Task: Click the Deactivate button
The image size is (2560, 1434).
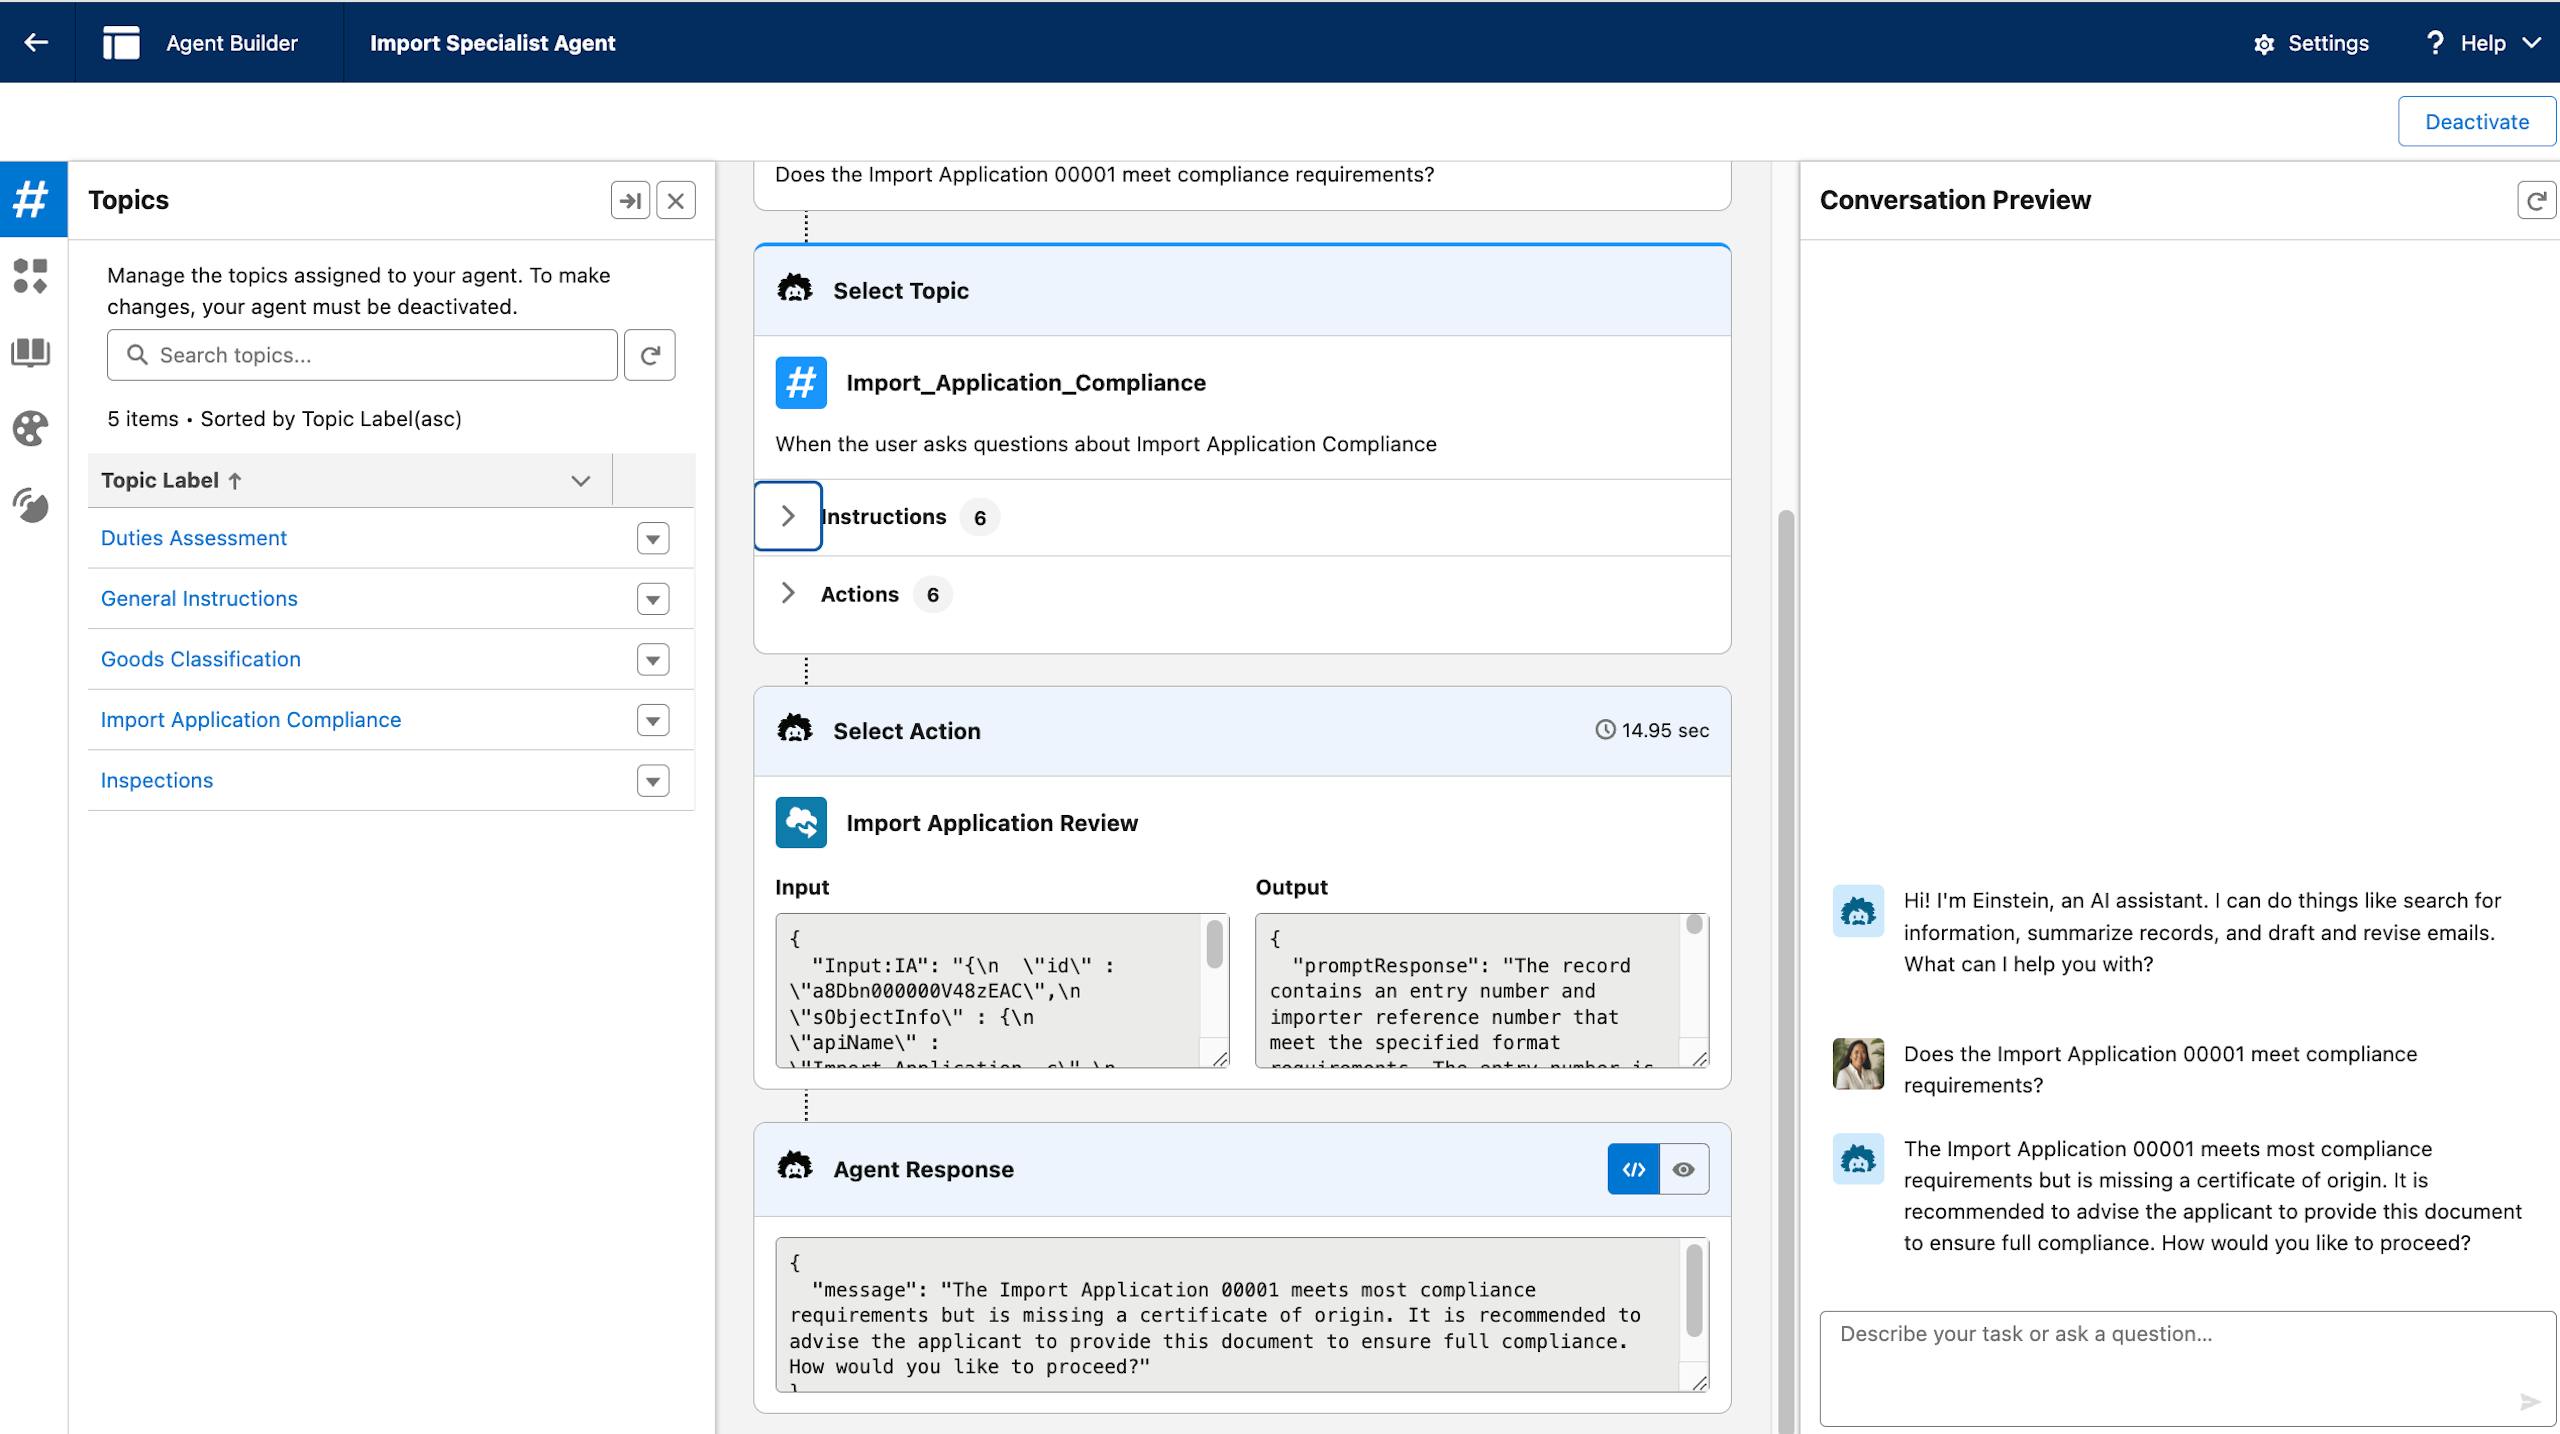Action: pos(2476,122)
